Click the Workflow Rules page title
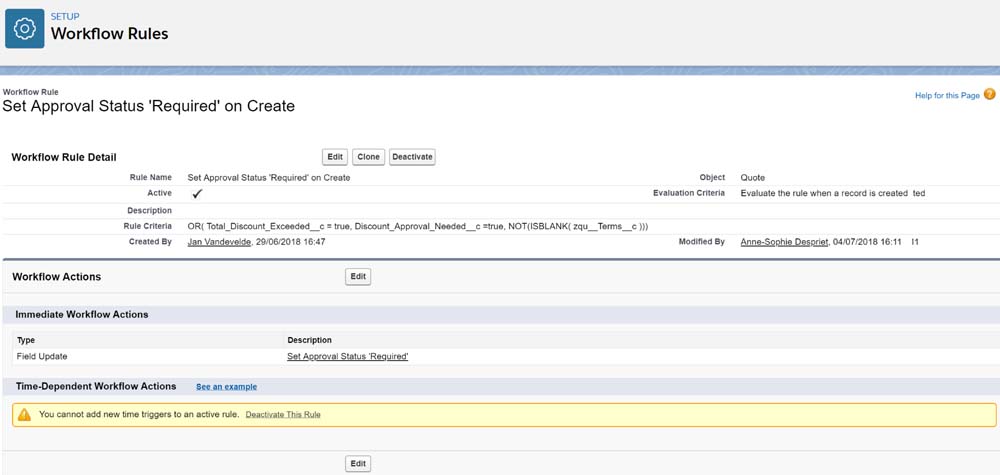 point(109,34)
